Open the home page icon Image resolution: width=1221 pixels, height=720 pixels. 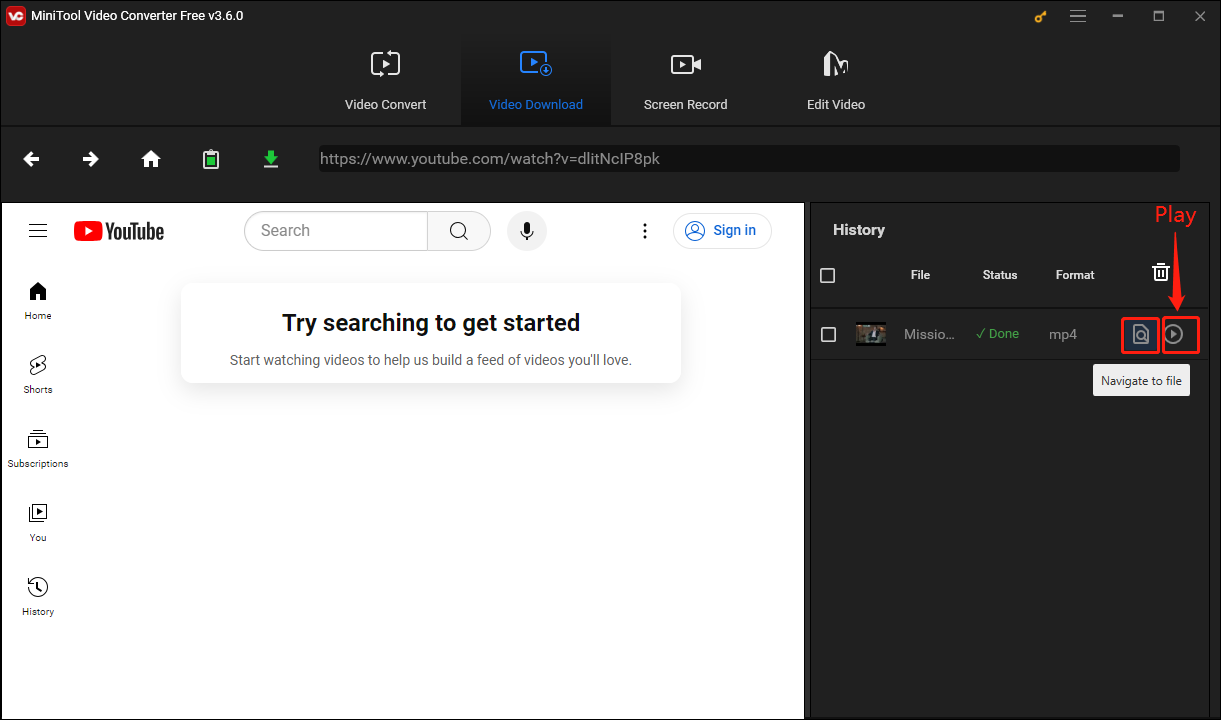(151, 159)
